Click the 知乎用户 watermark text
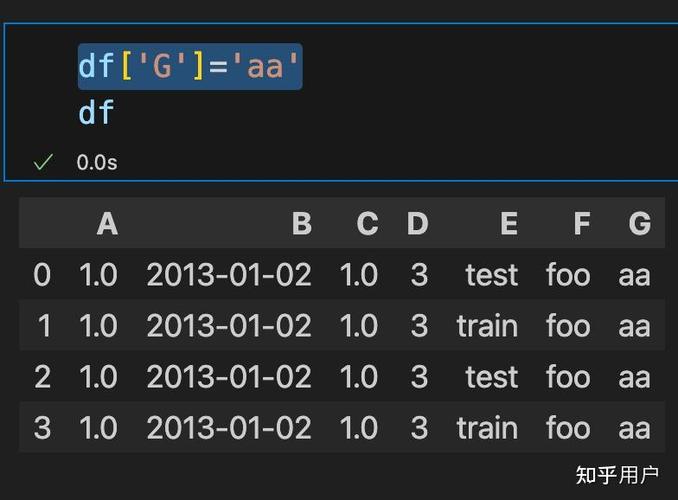Screen dimensions: 678x500 (x=617, y=474)
